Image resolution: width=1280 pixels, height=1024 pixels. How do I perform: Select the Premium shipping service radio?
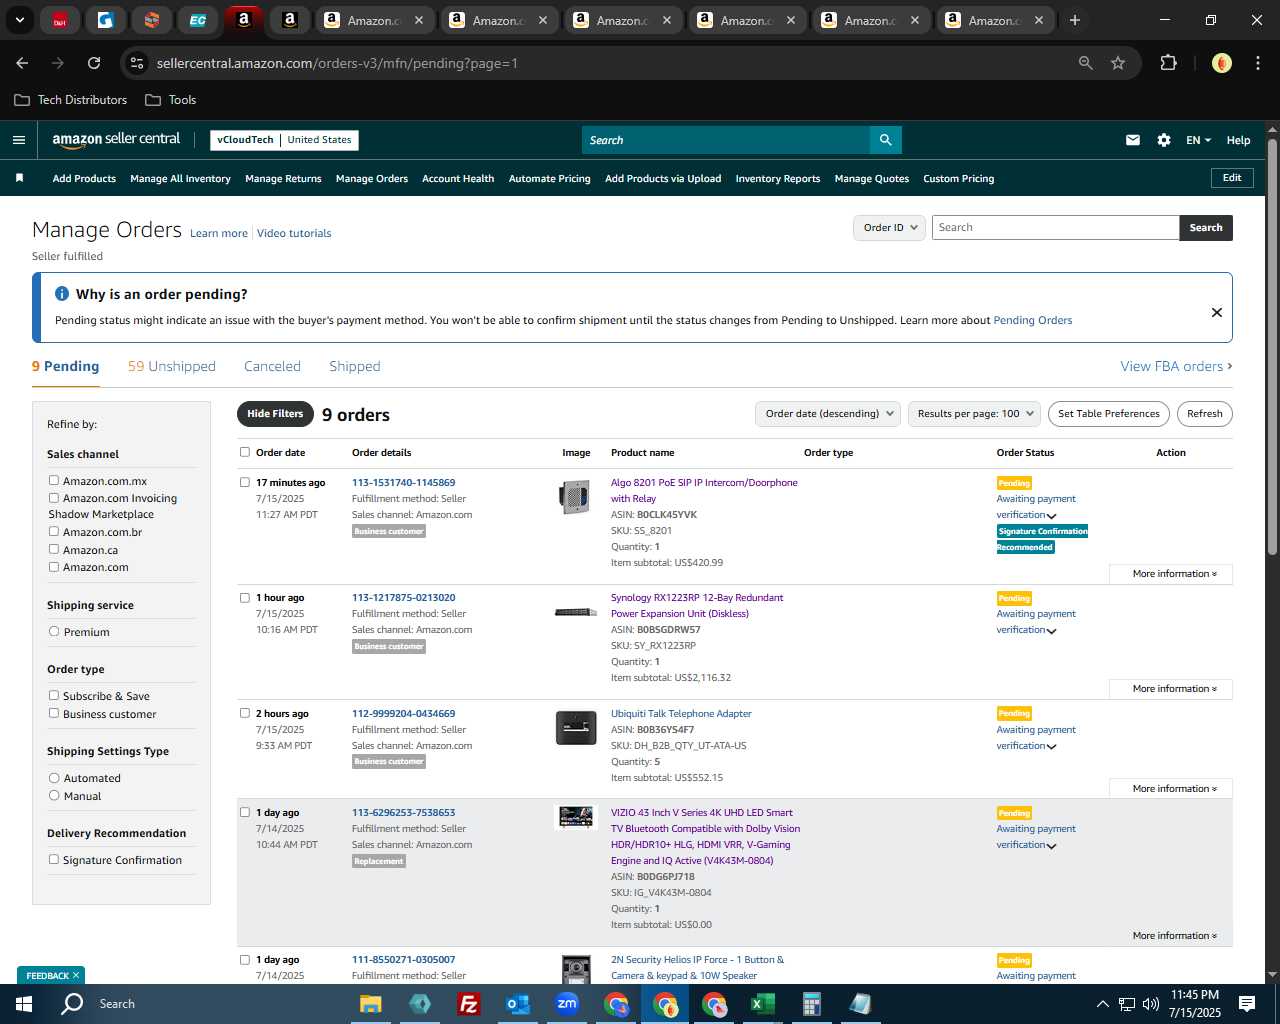pos(54,631)
